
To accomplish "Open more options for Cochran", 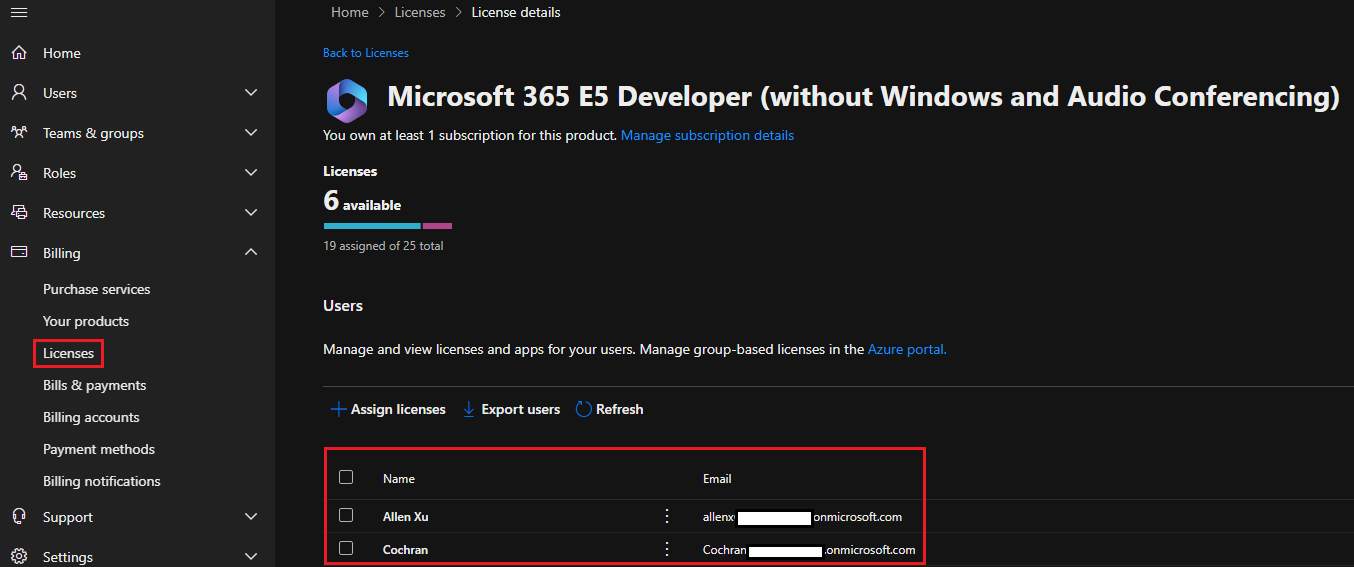I will (667, 549).
